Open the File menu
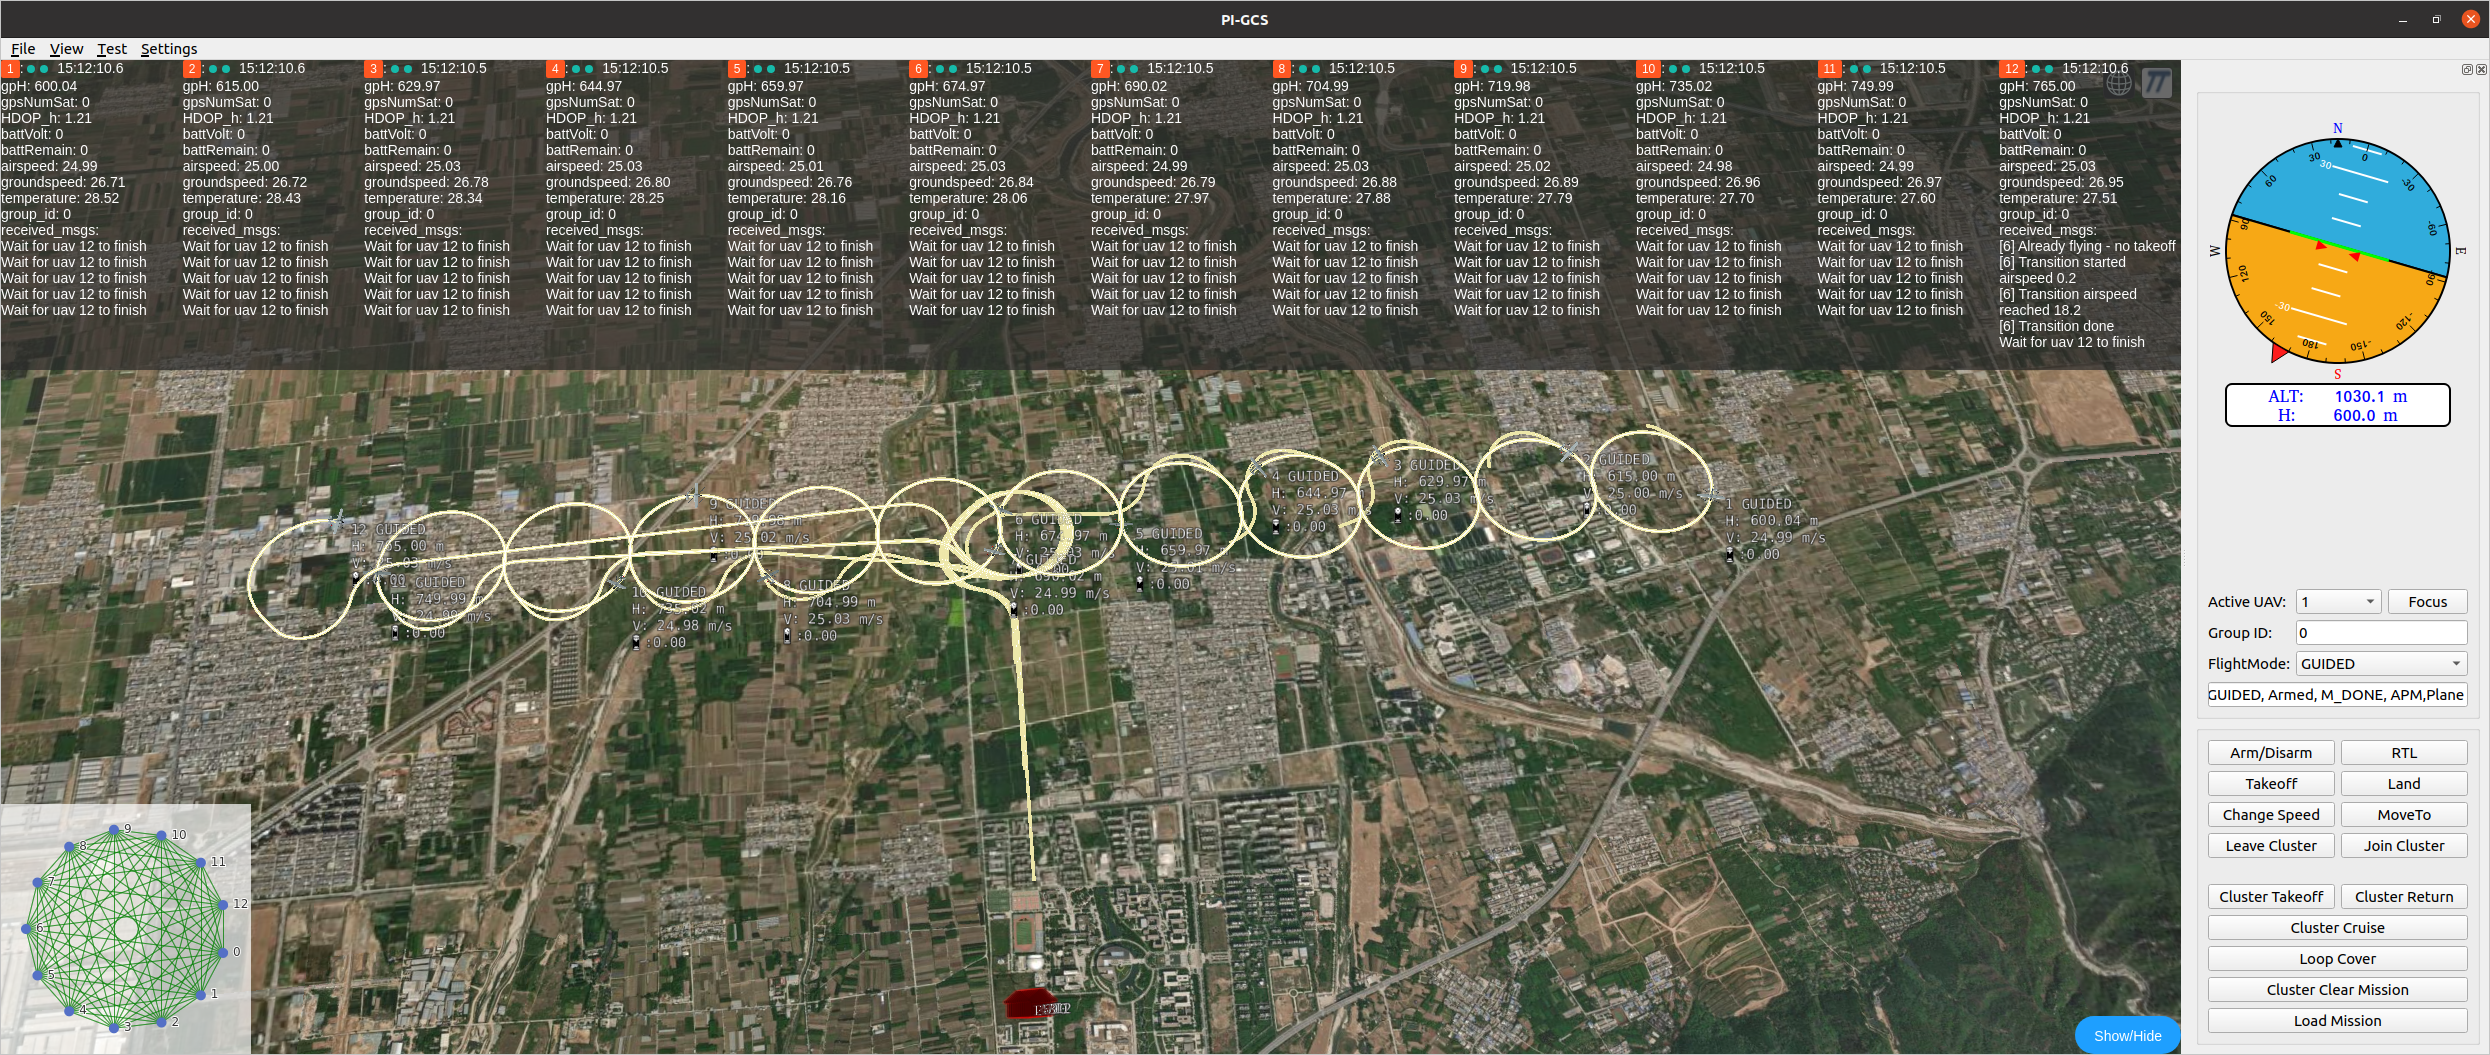 pos(22,48)
